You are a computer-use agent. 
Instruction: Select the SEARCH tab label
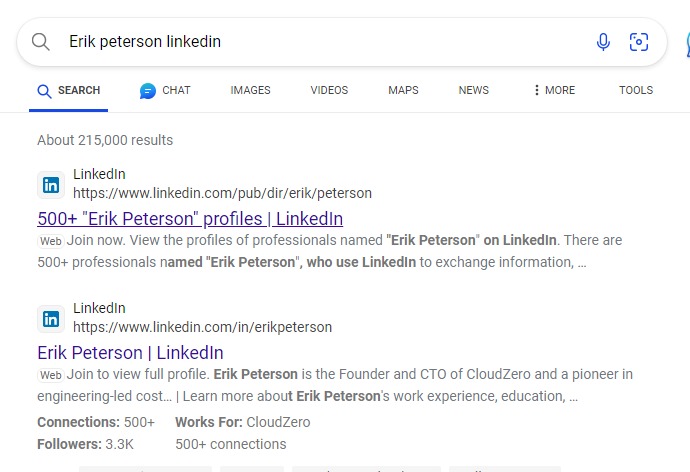point(79,90)
